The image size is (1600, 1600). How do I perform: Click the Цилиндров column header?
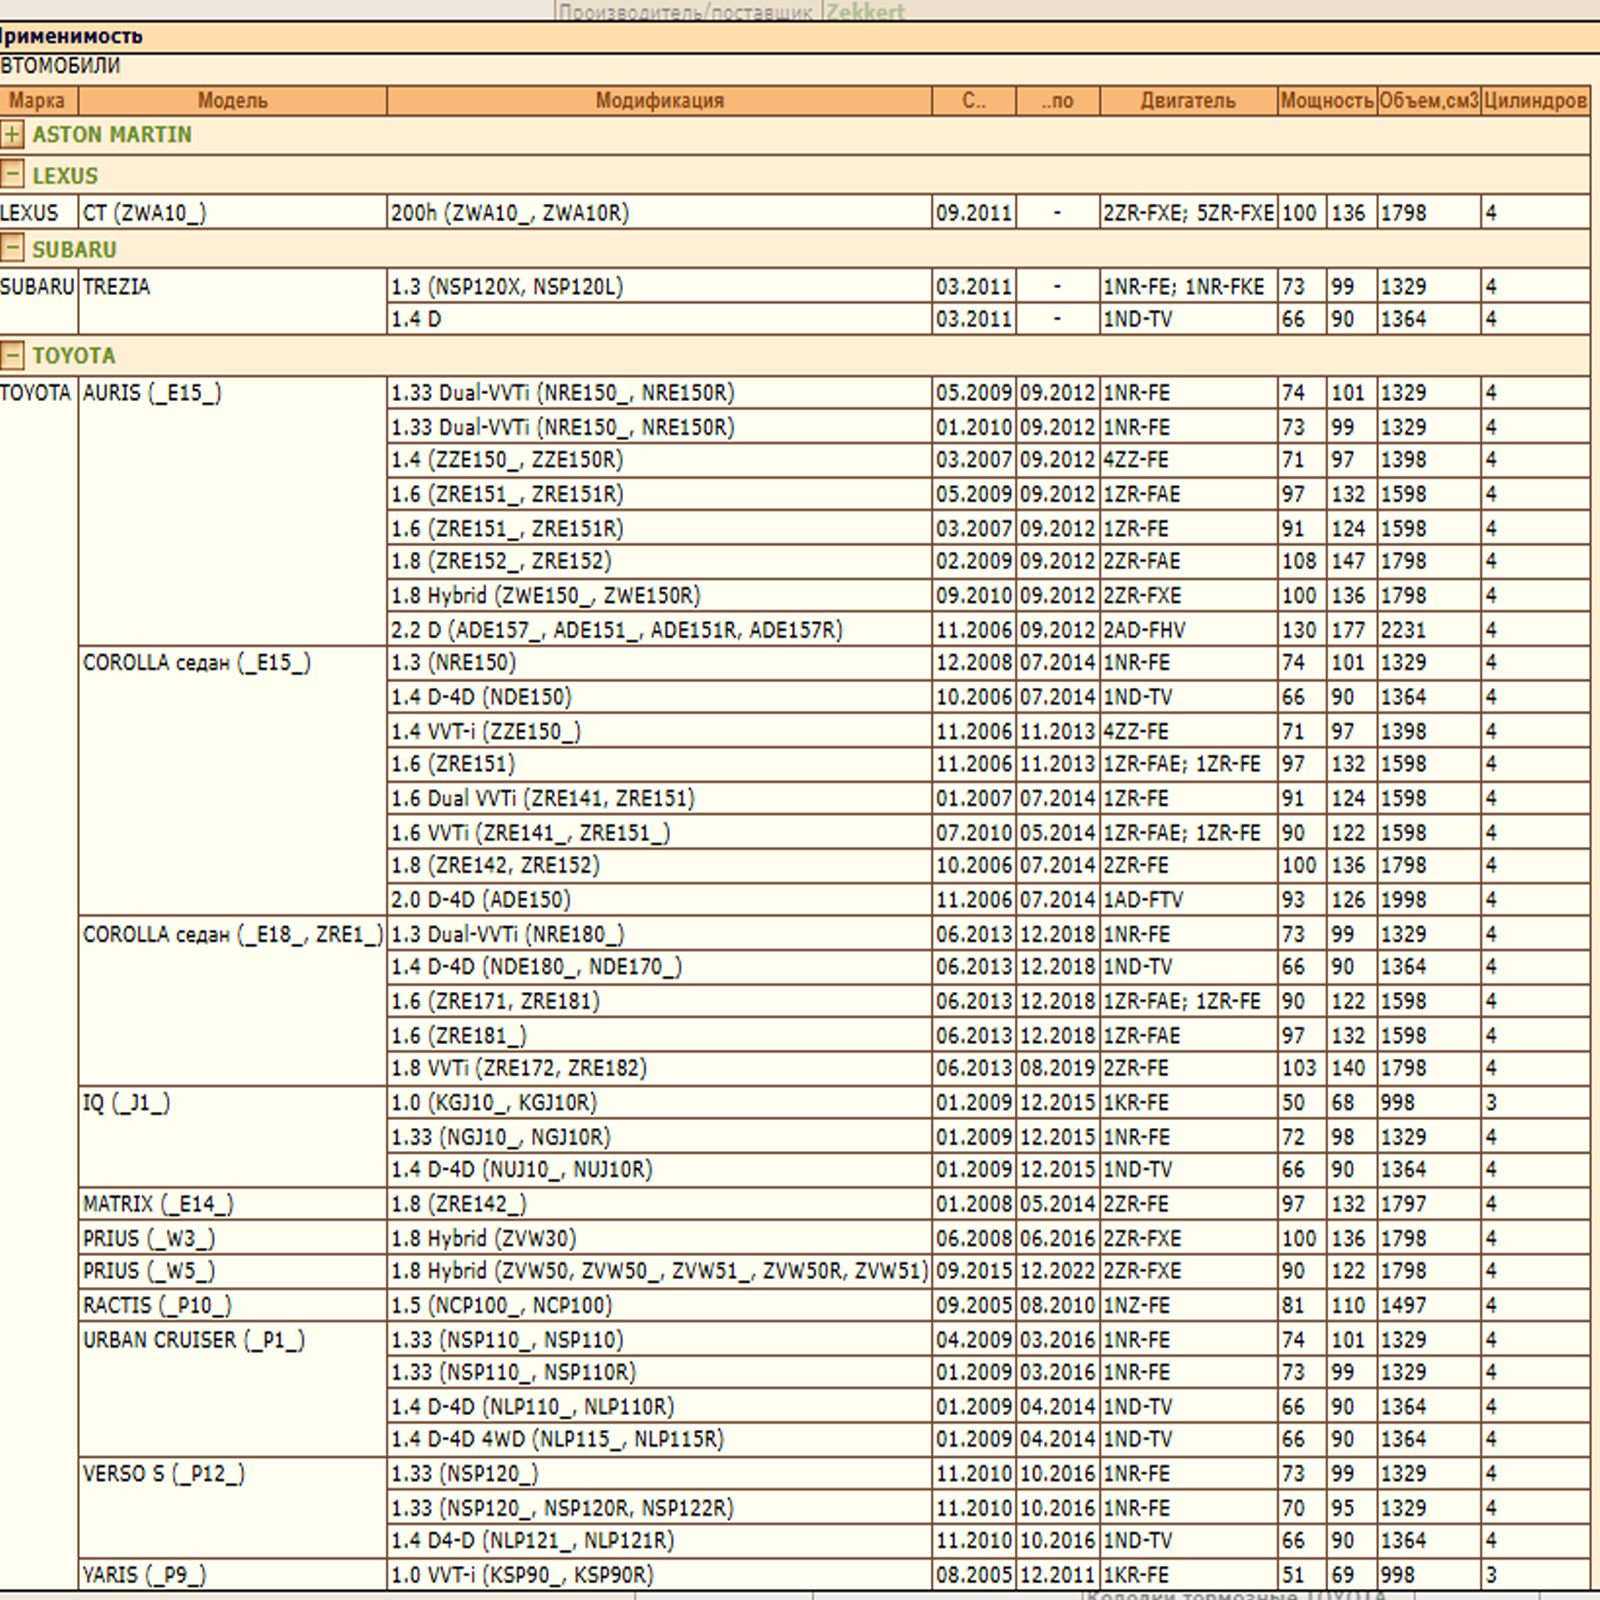click(x=1535, y=100)
